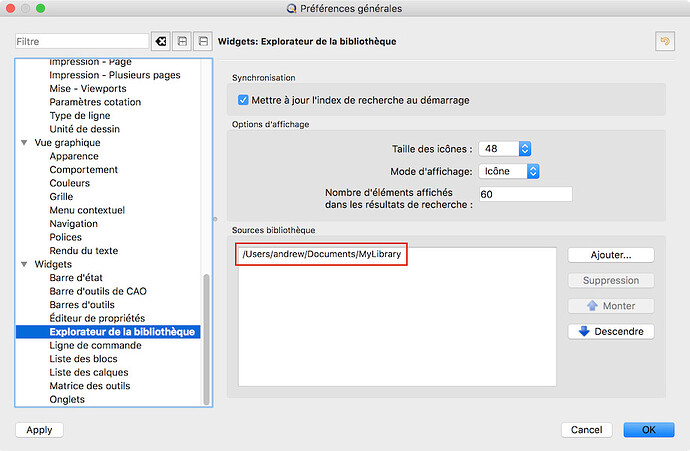690x451 pixels.
Task: Select Couleurs under Vue graphique
Action: [x=70, y=183]
